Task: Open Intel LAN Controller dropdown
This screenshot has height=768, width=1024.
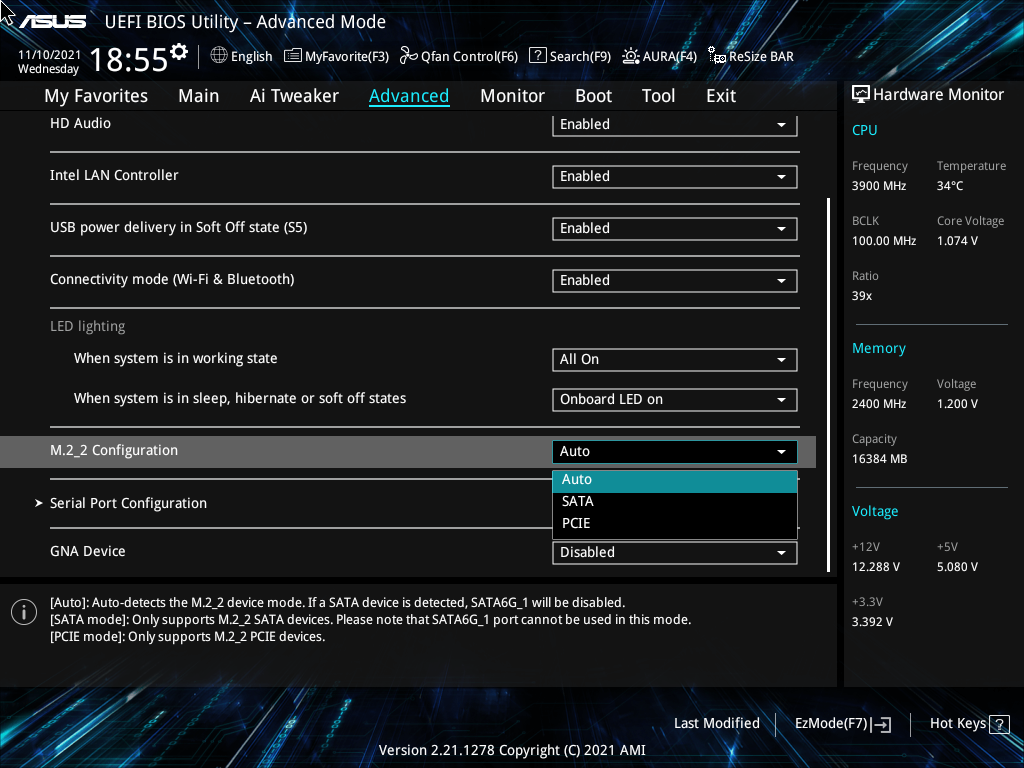Action: click(x=675, y=176)
